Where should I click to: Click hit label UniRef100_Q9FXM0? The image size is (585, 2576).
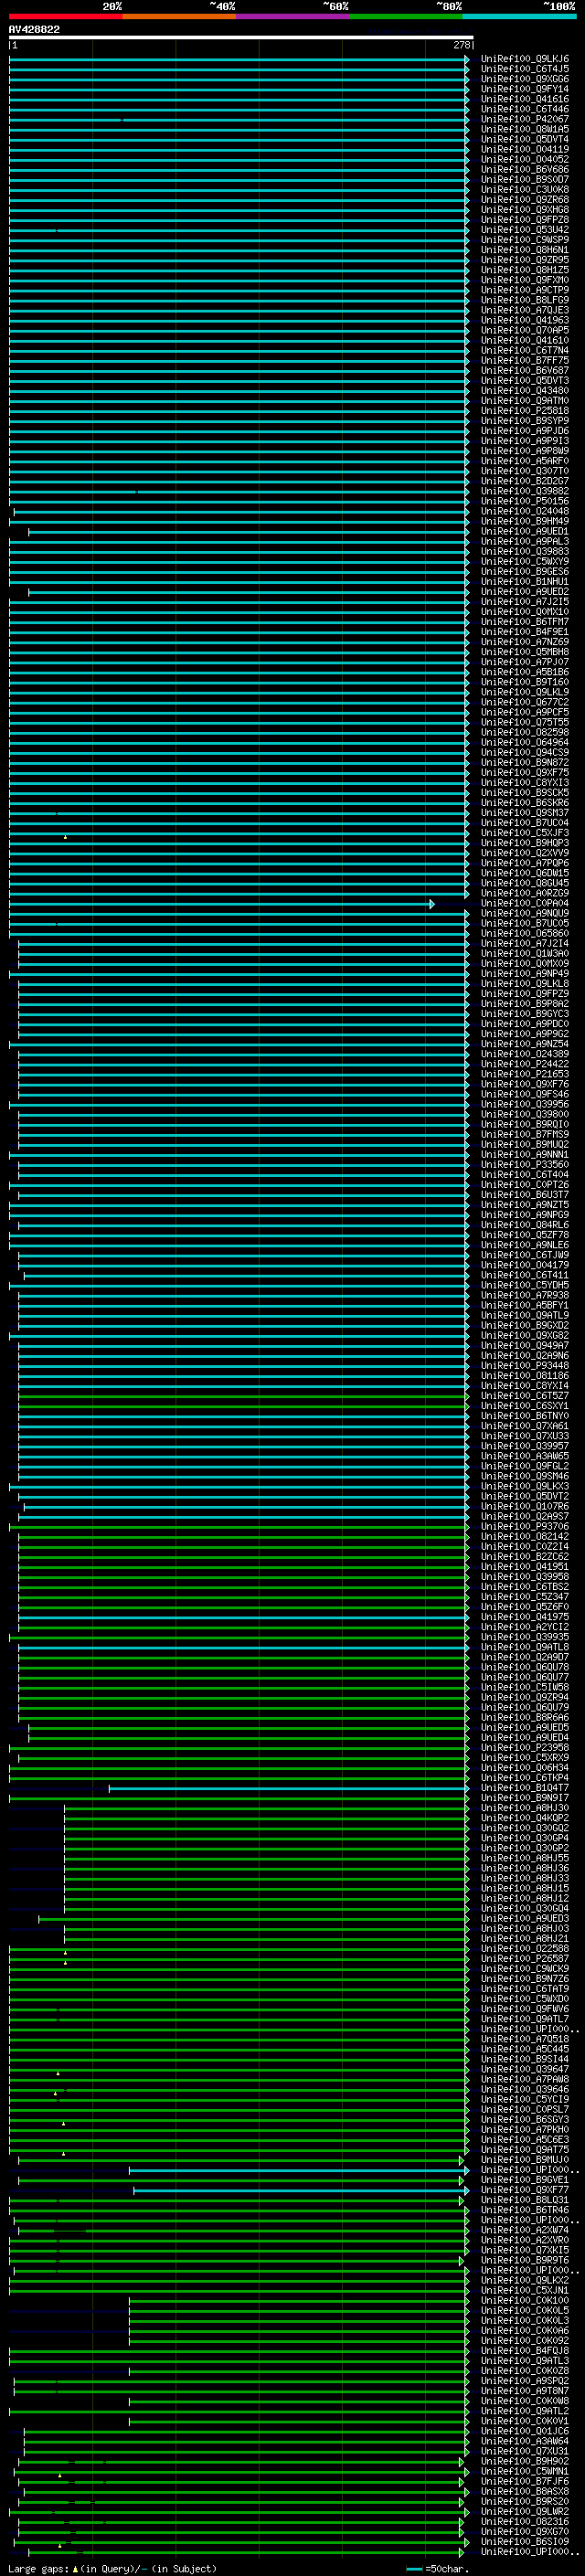(x=524, y=280)
